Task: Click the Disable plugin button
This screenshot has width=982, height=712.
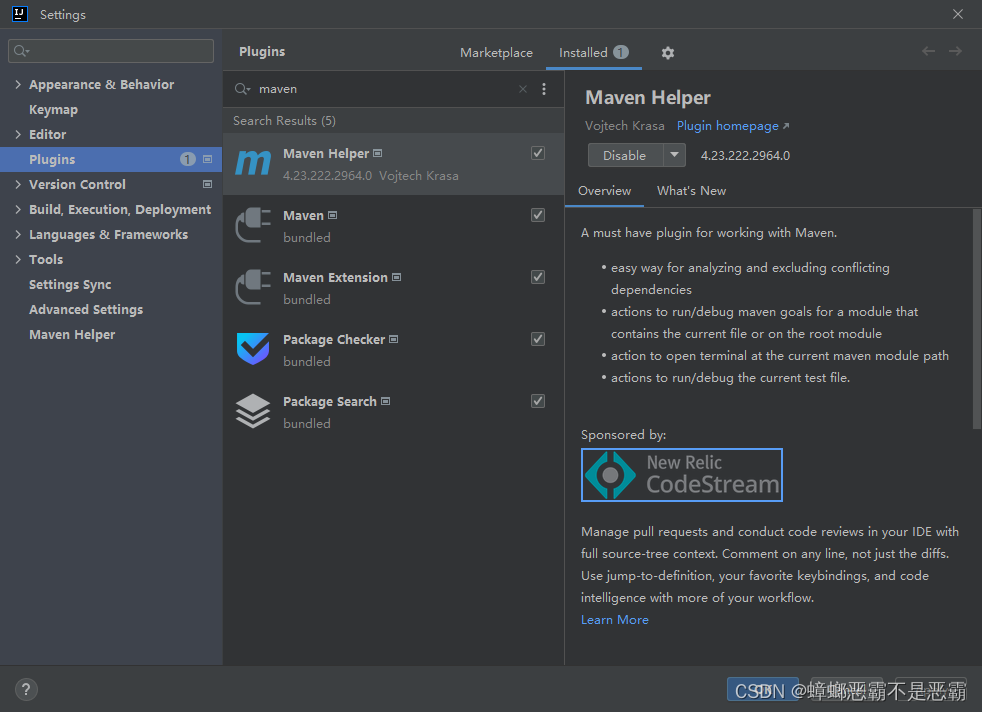Action: point(624,155)
